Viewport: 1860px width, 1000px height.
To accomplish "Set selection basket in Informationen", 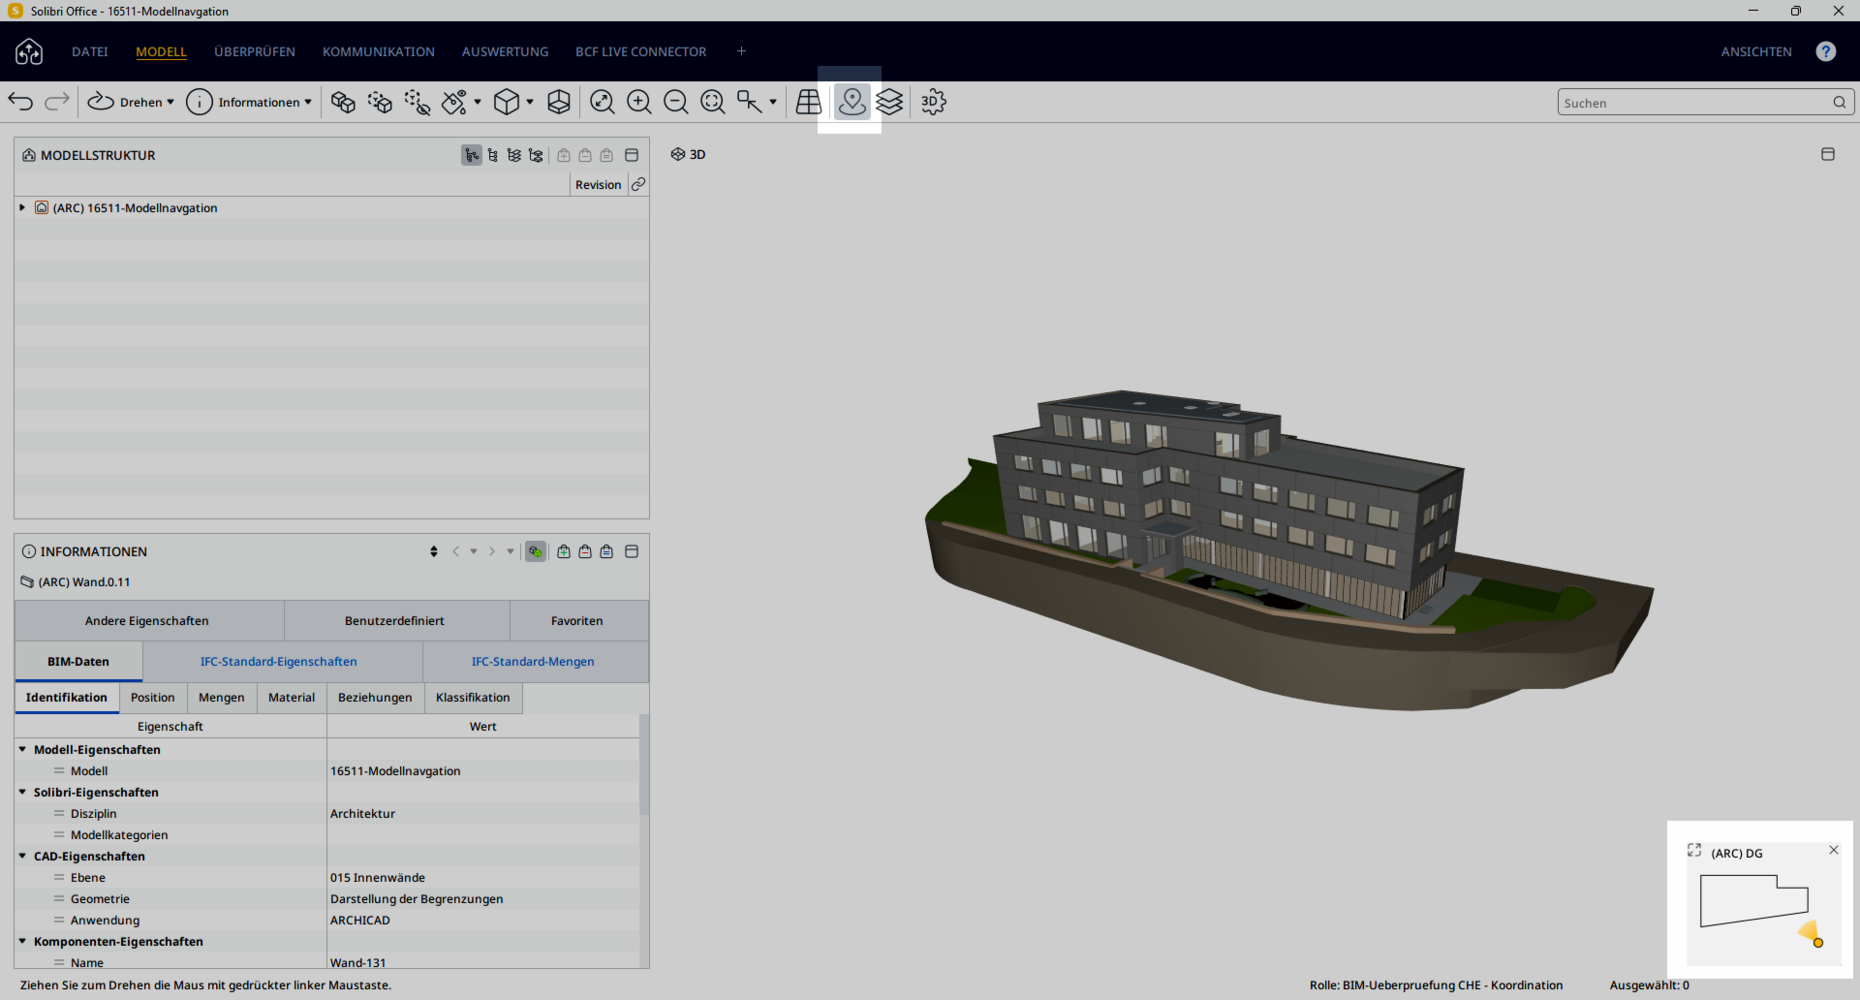I will click(x=607, y=552).
